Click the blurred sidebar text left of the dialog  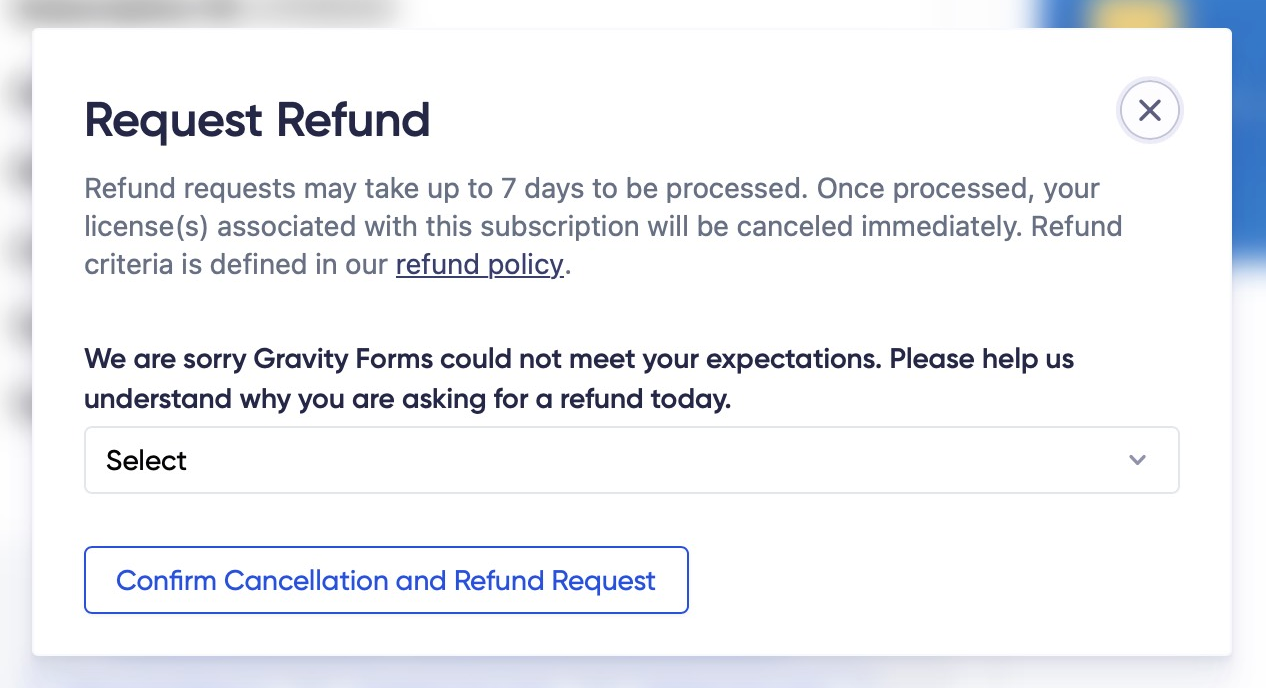(x=14, y=250)
